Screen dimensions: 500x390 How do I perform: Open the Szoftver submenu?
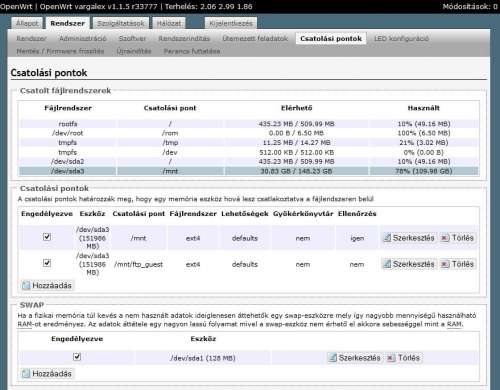pos(132,38)
